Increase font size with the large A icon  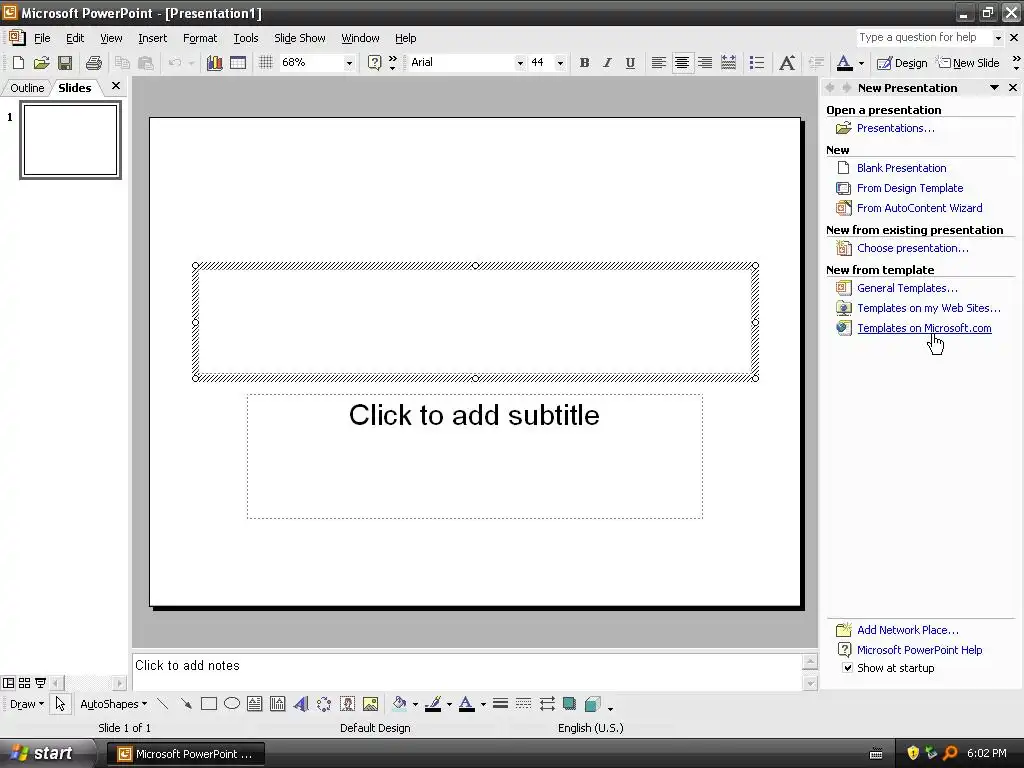(x=787, y=63)
